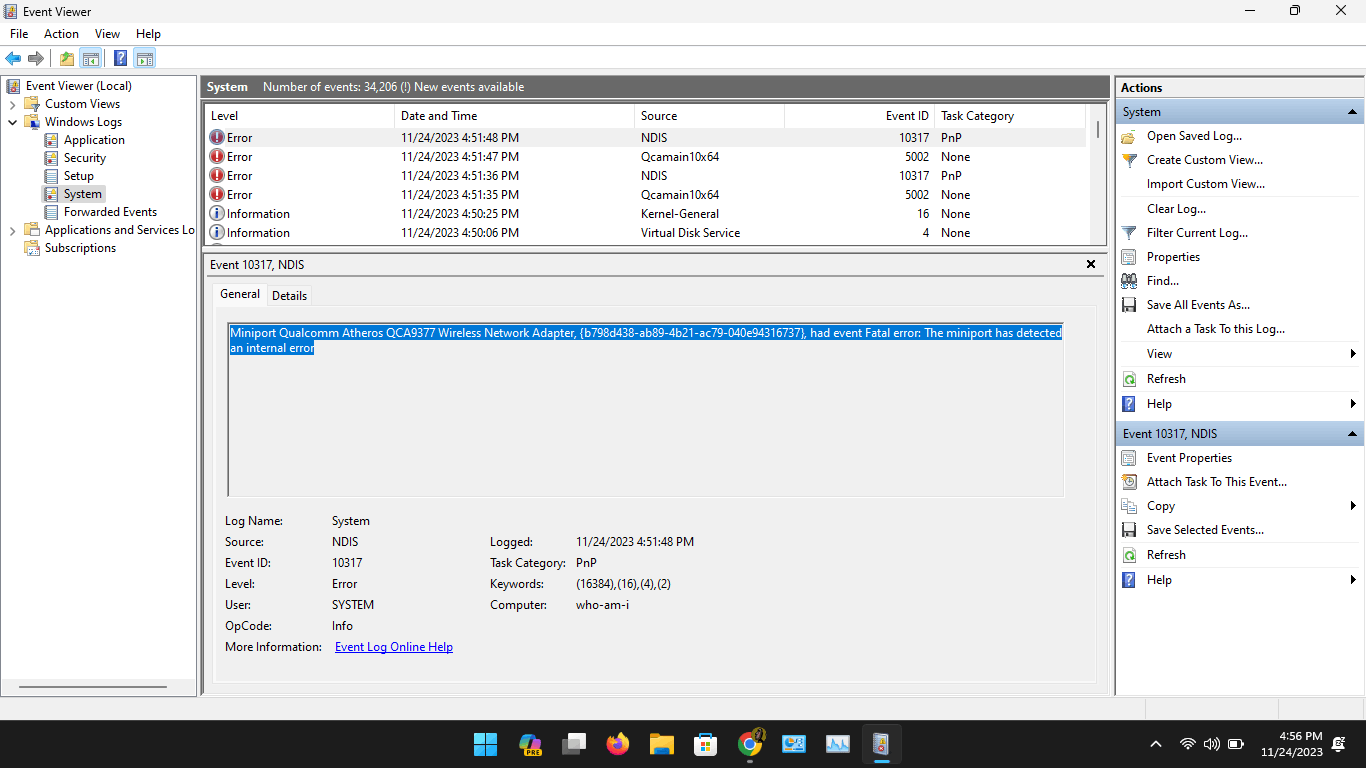Click the Find action

1163,281
